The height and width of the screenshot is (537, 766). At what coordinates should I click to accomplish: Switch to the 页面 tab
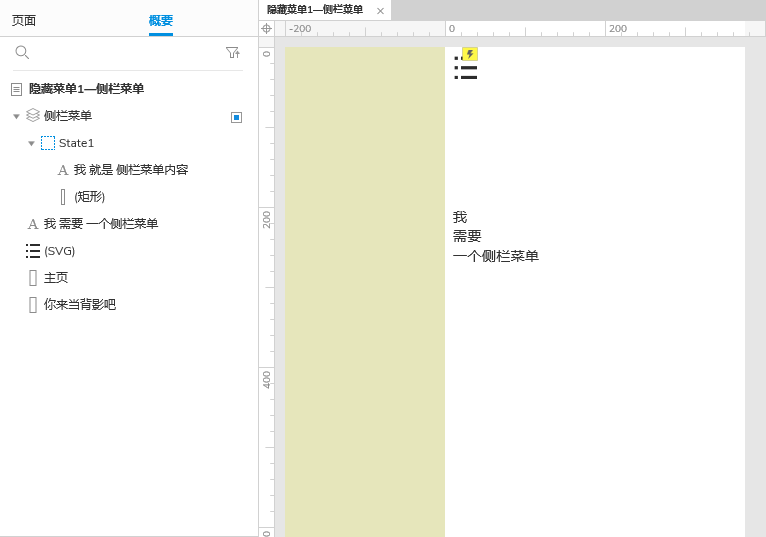[24, 21]
